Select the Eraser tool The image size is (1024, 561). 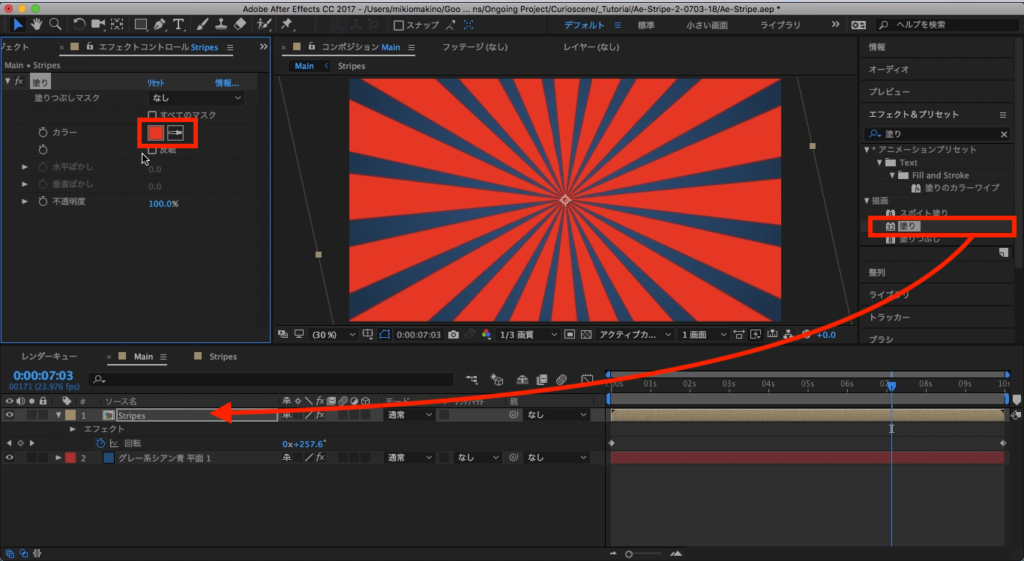click(x=239, y=24)
